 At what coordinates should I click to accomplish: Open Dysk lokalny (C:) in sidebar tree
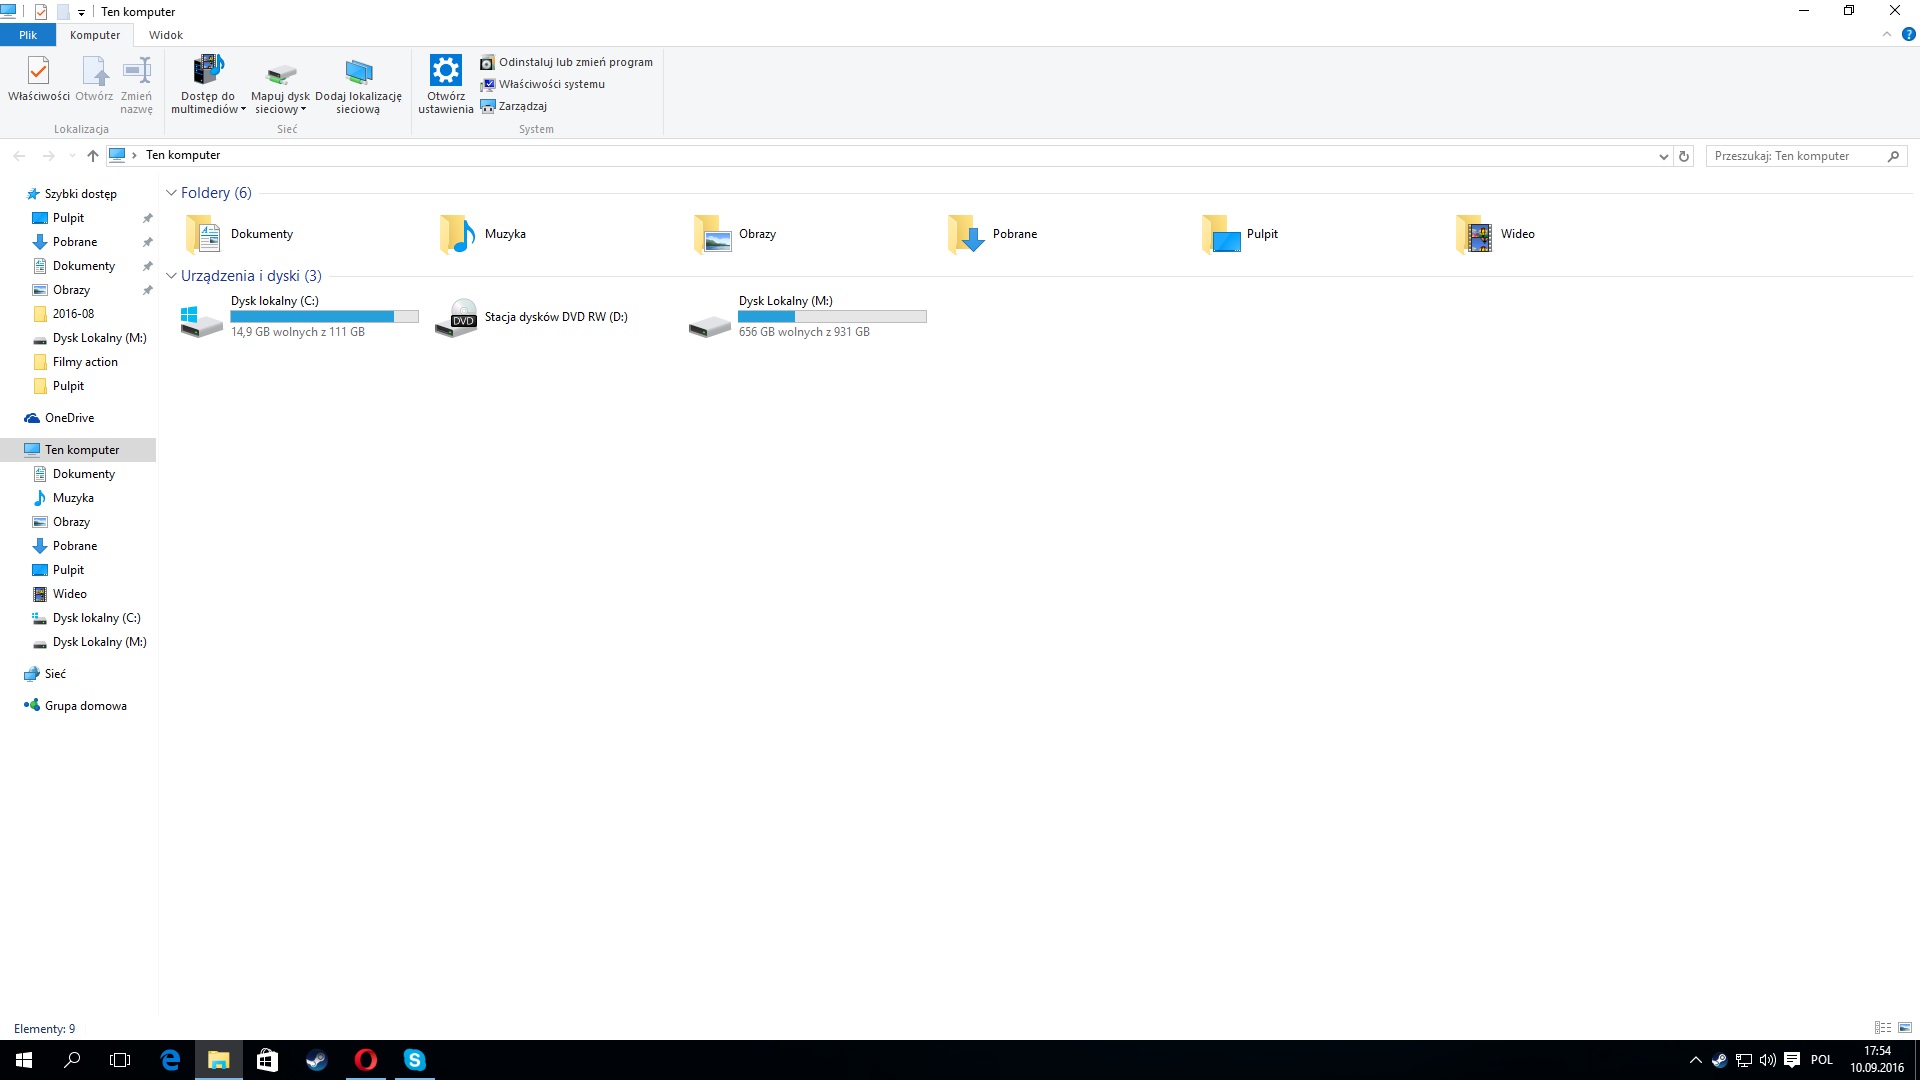[96, 618]
